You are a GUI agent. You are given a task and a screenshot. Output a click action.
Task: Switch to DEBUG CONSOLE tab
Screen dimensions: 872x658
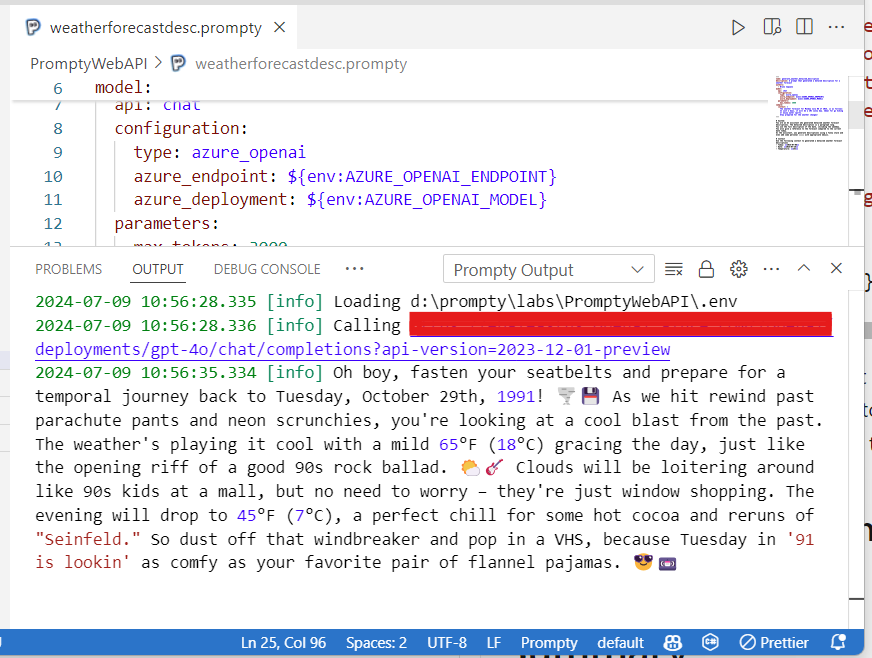tap(267, 269)
